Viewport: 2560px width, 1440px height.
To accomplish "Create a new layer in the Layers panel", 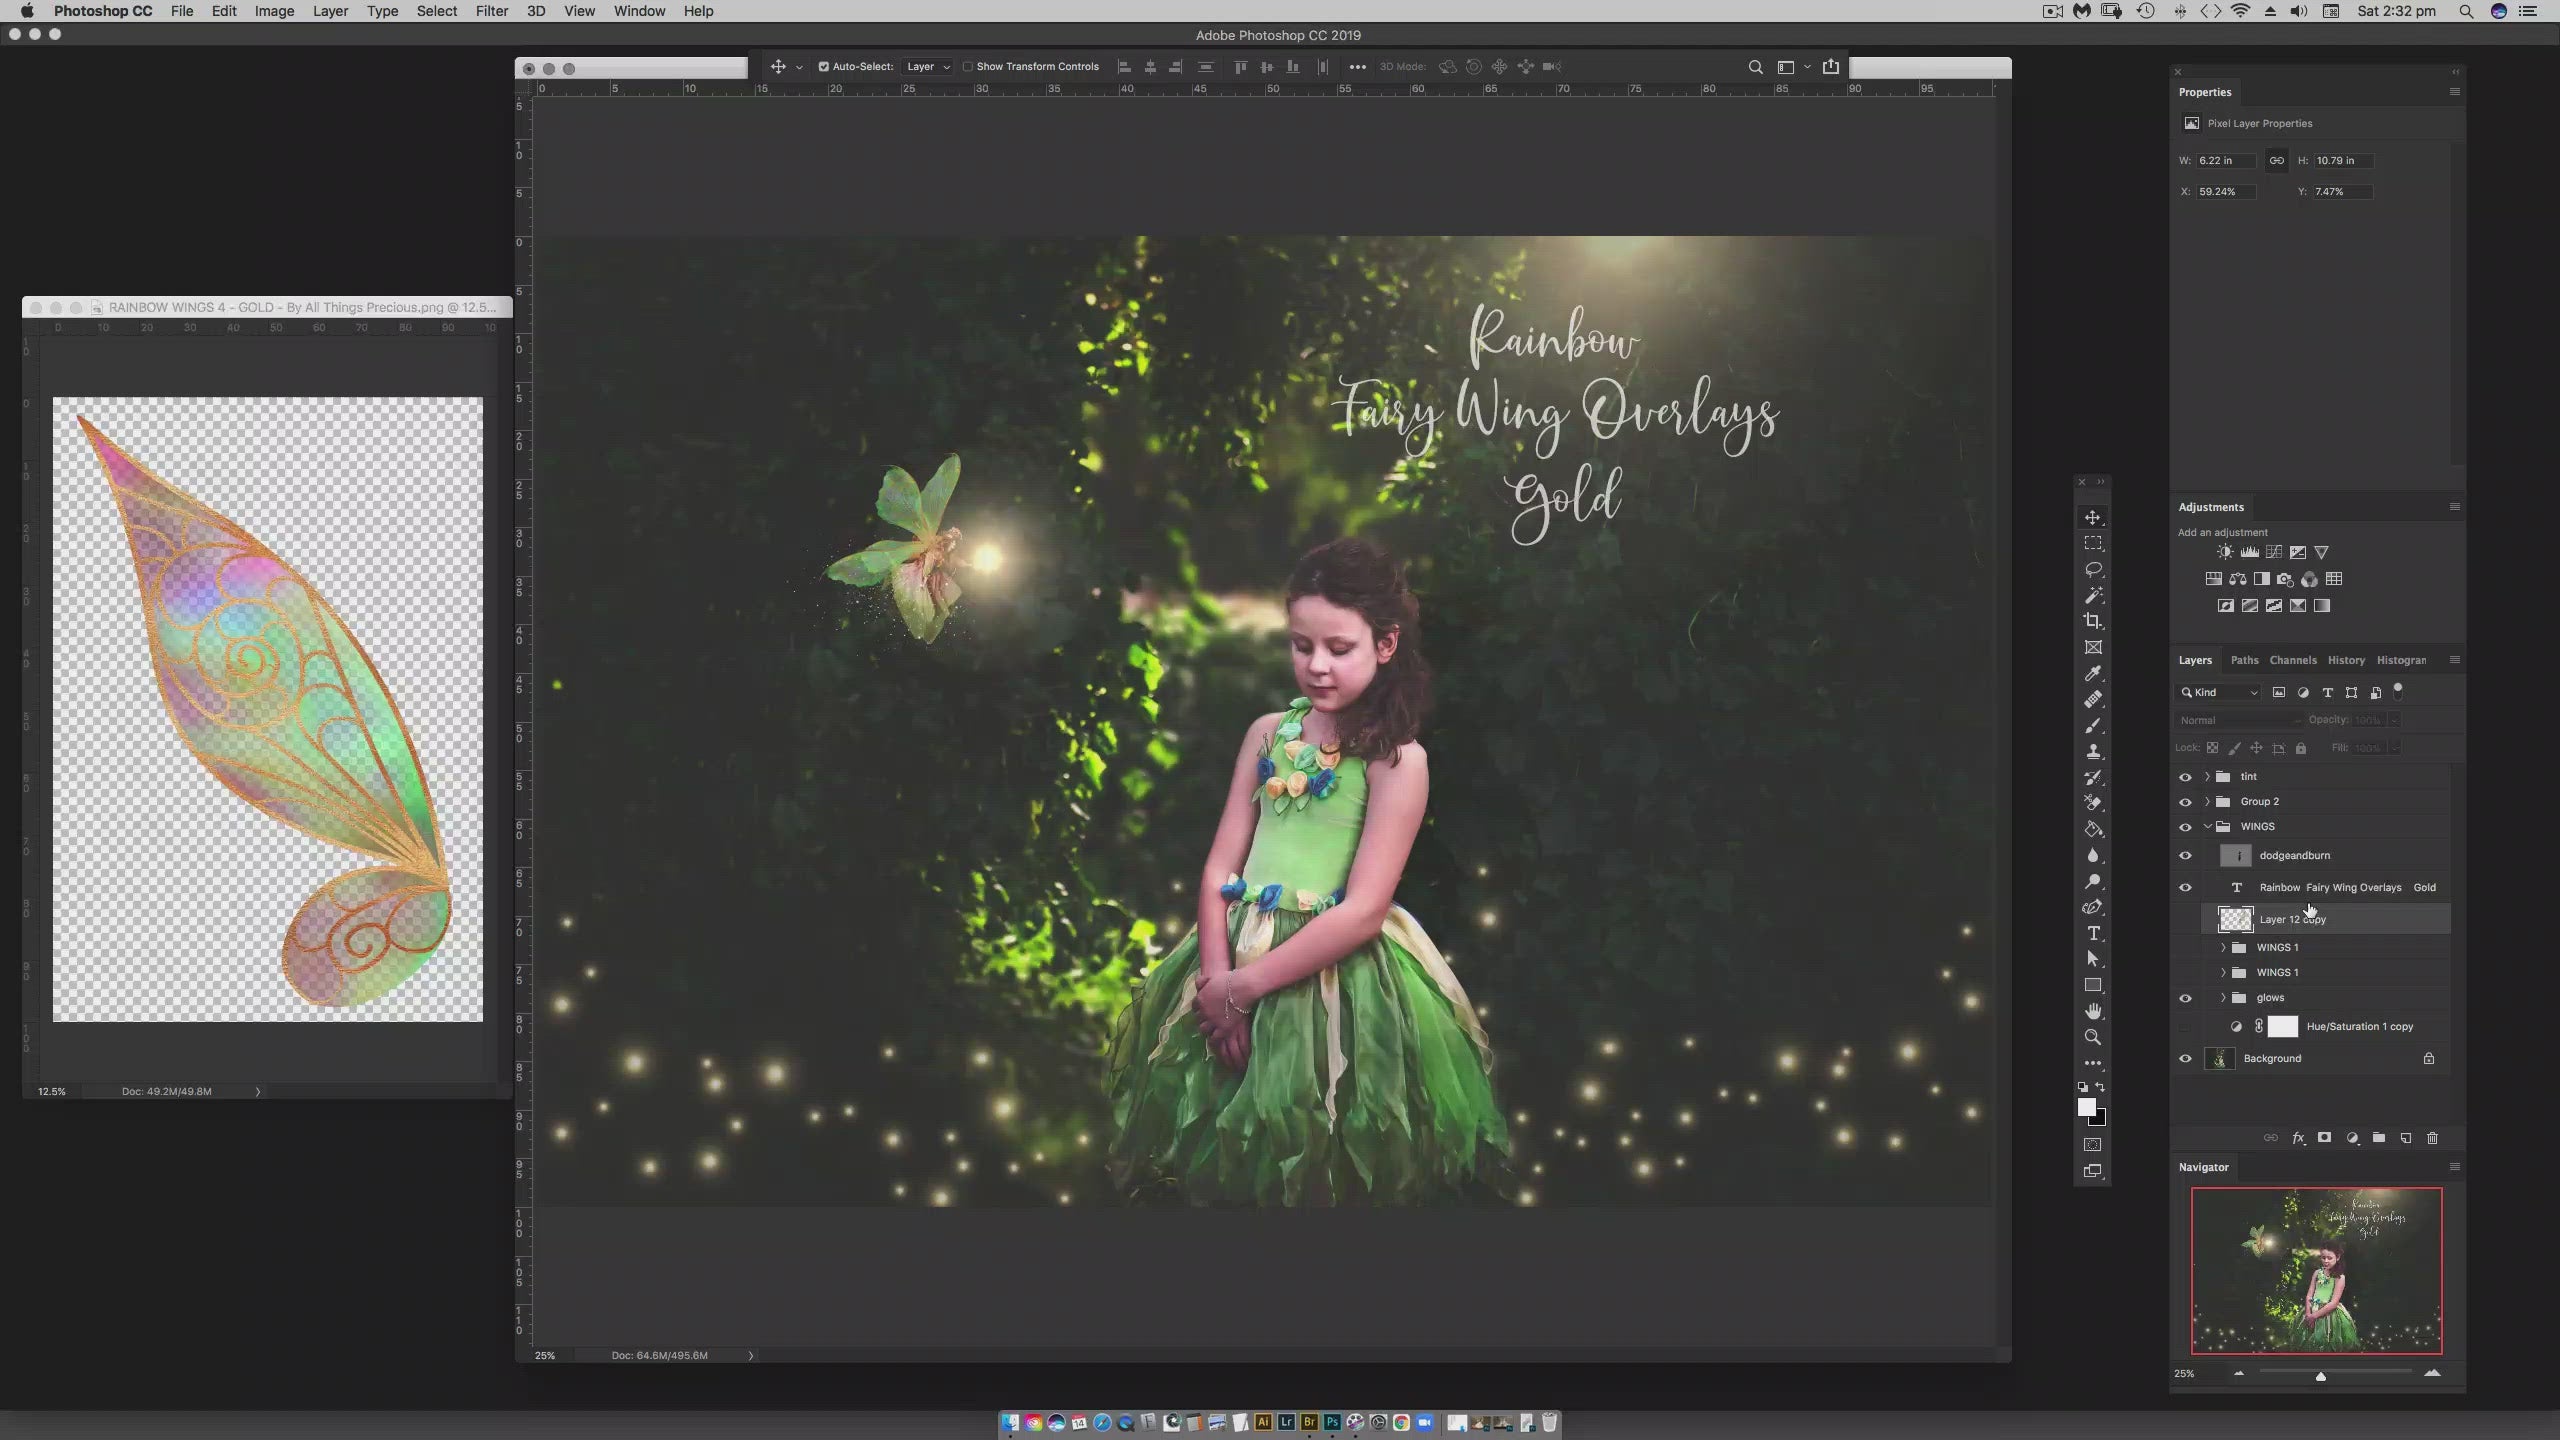I will [x=2407, y=1137].
